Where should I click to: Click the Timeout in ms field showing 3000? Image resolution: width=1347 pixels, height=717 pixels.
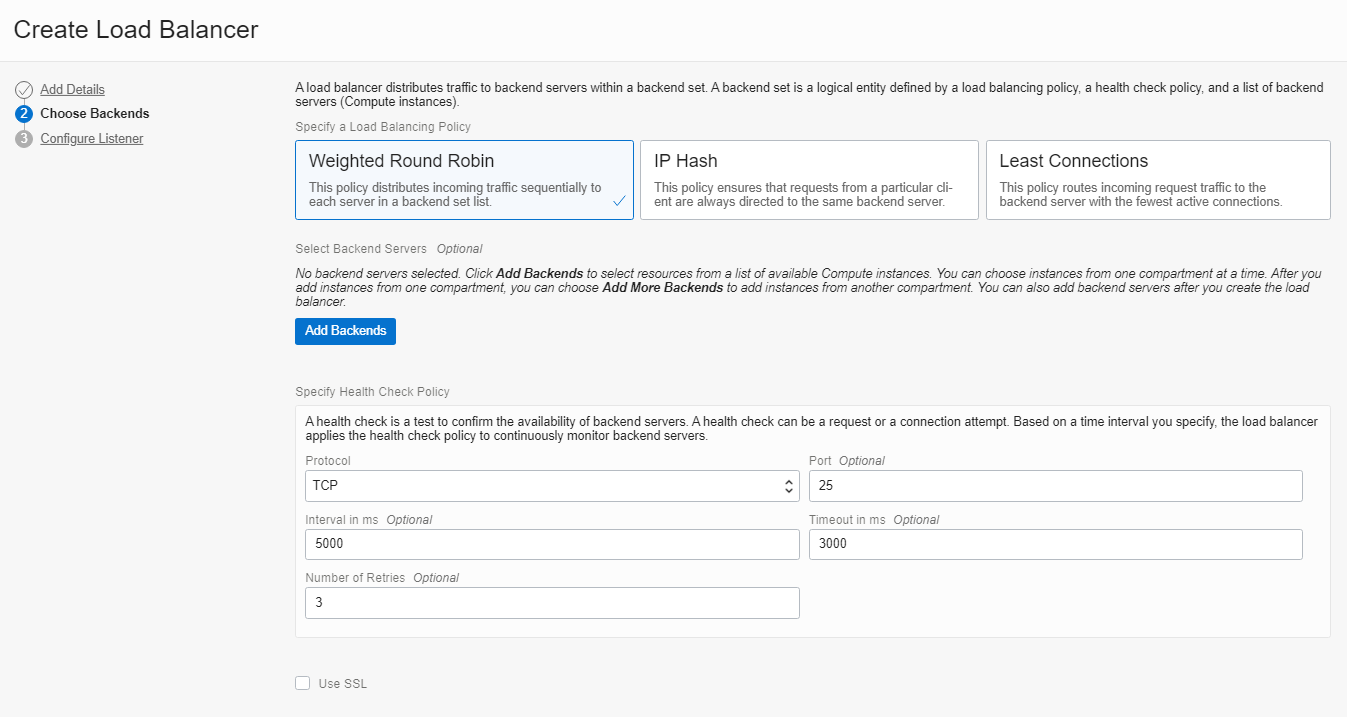1055,544
